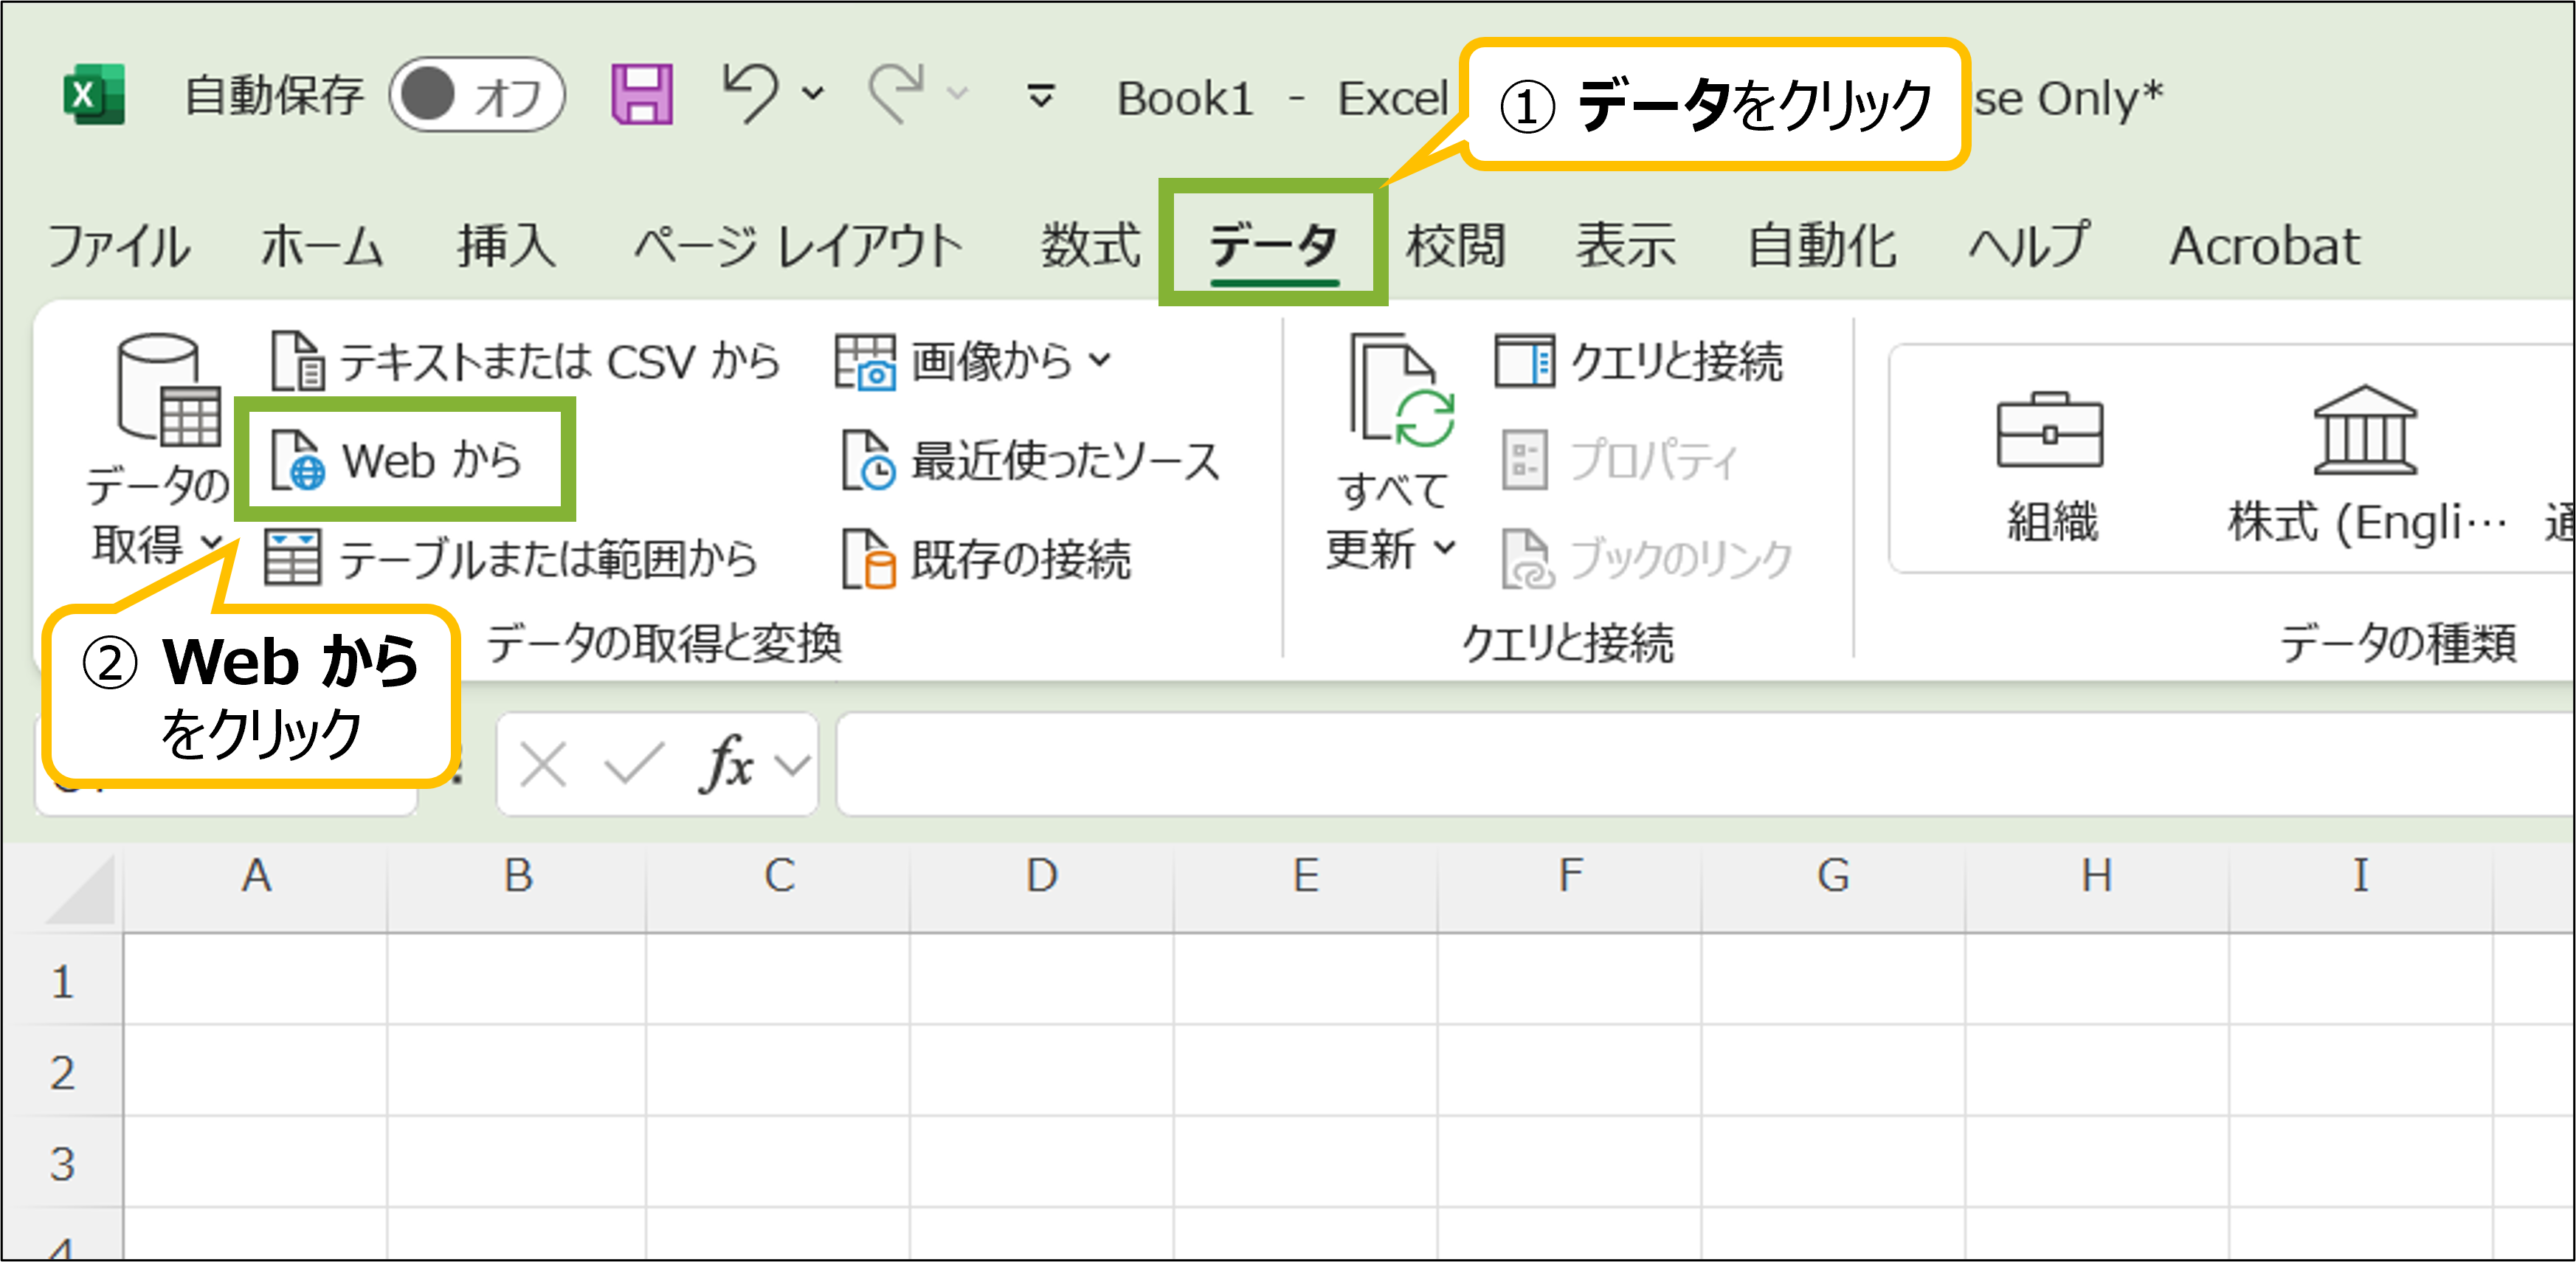
Task: Save the workbook with the save icon
Action: (643, 95)
